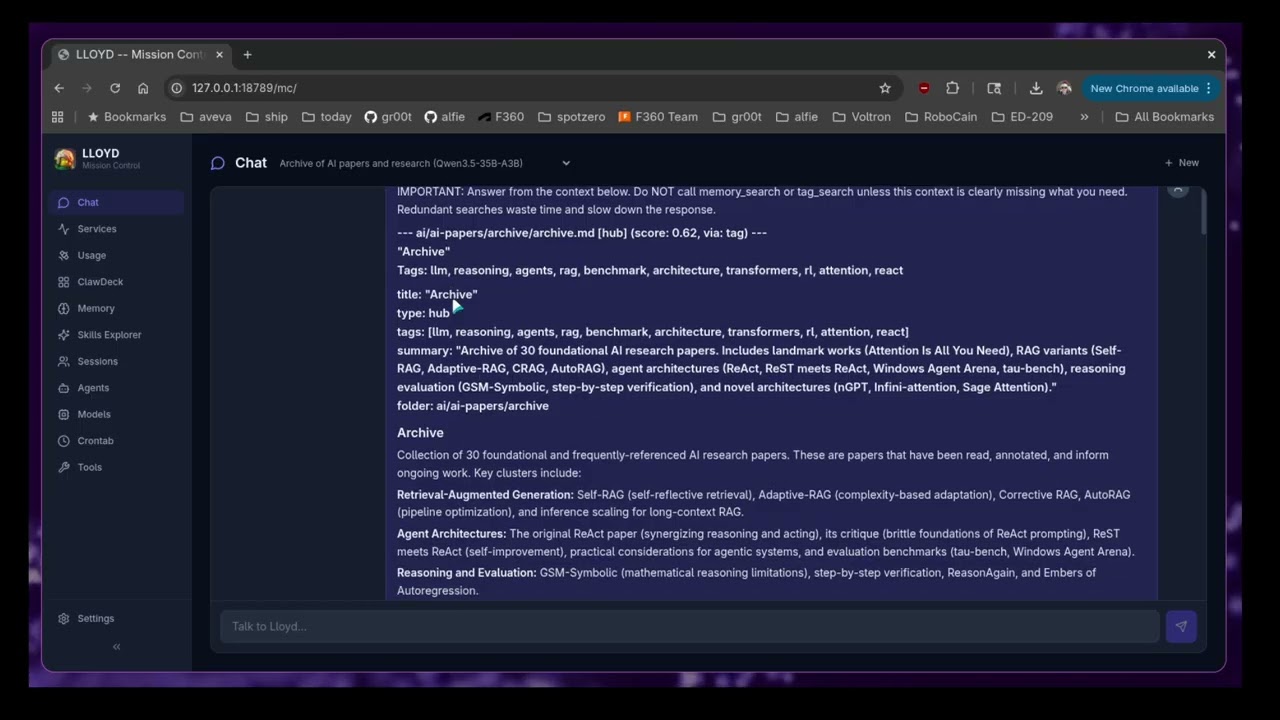Screen dimensions: 1280x720
Task: Click the chat bubble icon beside Chat title
Action: tap(217, 163)
